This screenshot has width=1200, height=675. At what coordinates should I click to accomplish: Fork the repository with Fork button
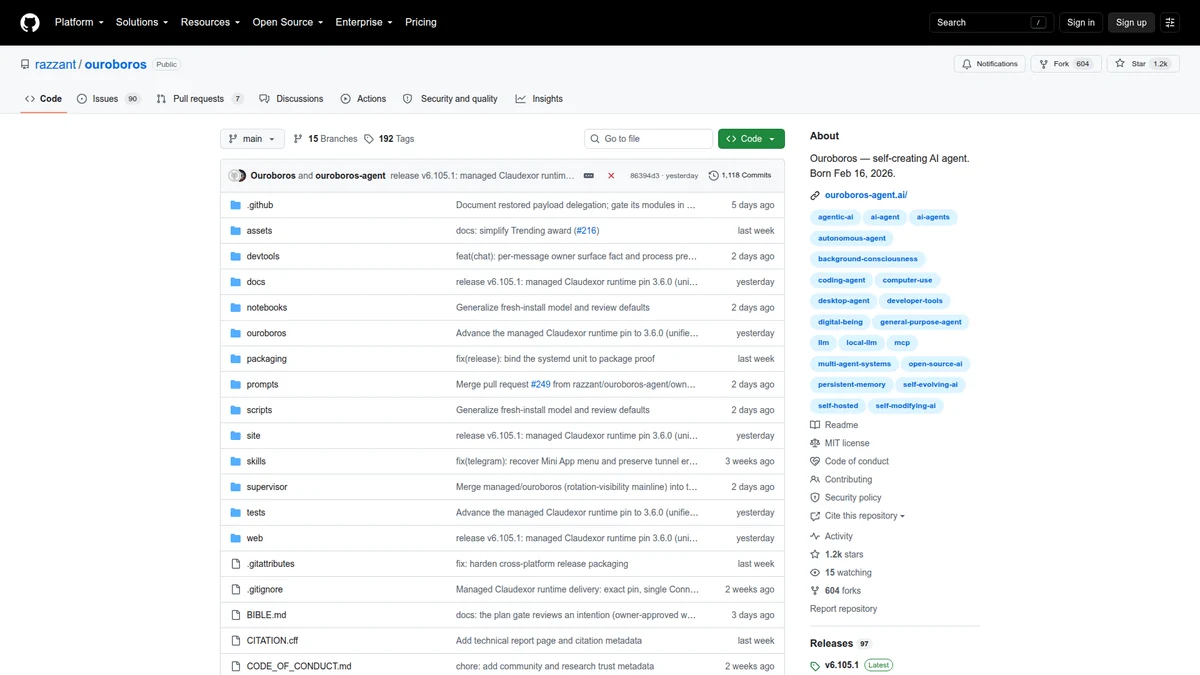pyautogui.click(x=1066, y=64)
